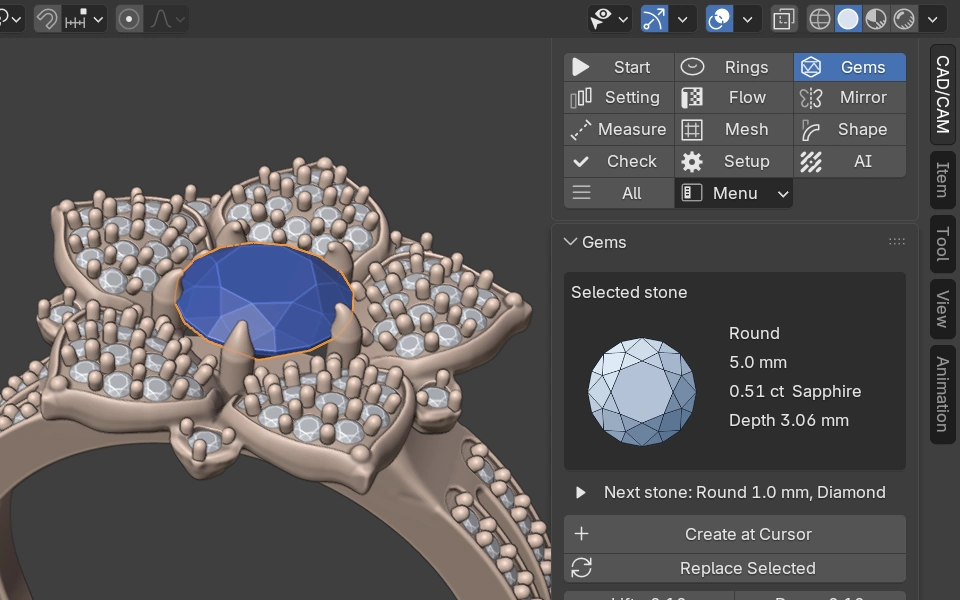
Task: Open the shading options dropdown arrow
Action: pos(932,19)
